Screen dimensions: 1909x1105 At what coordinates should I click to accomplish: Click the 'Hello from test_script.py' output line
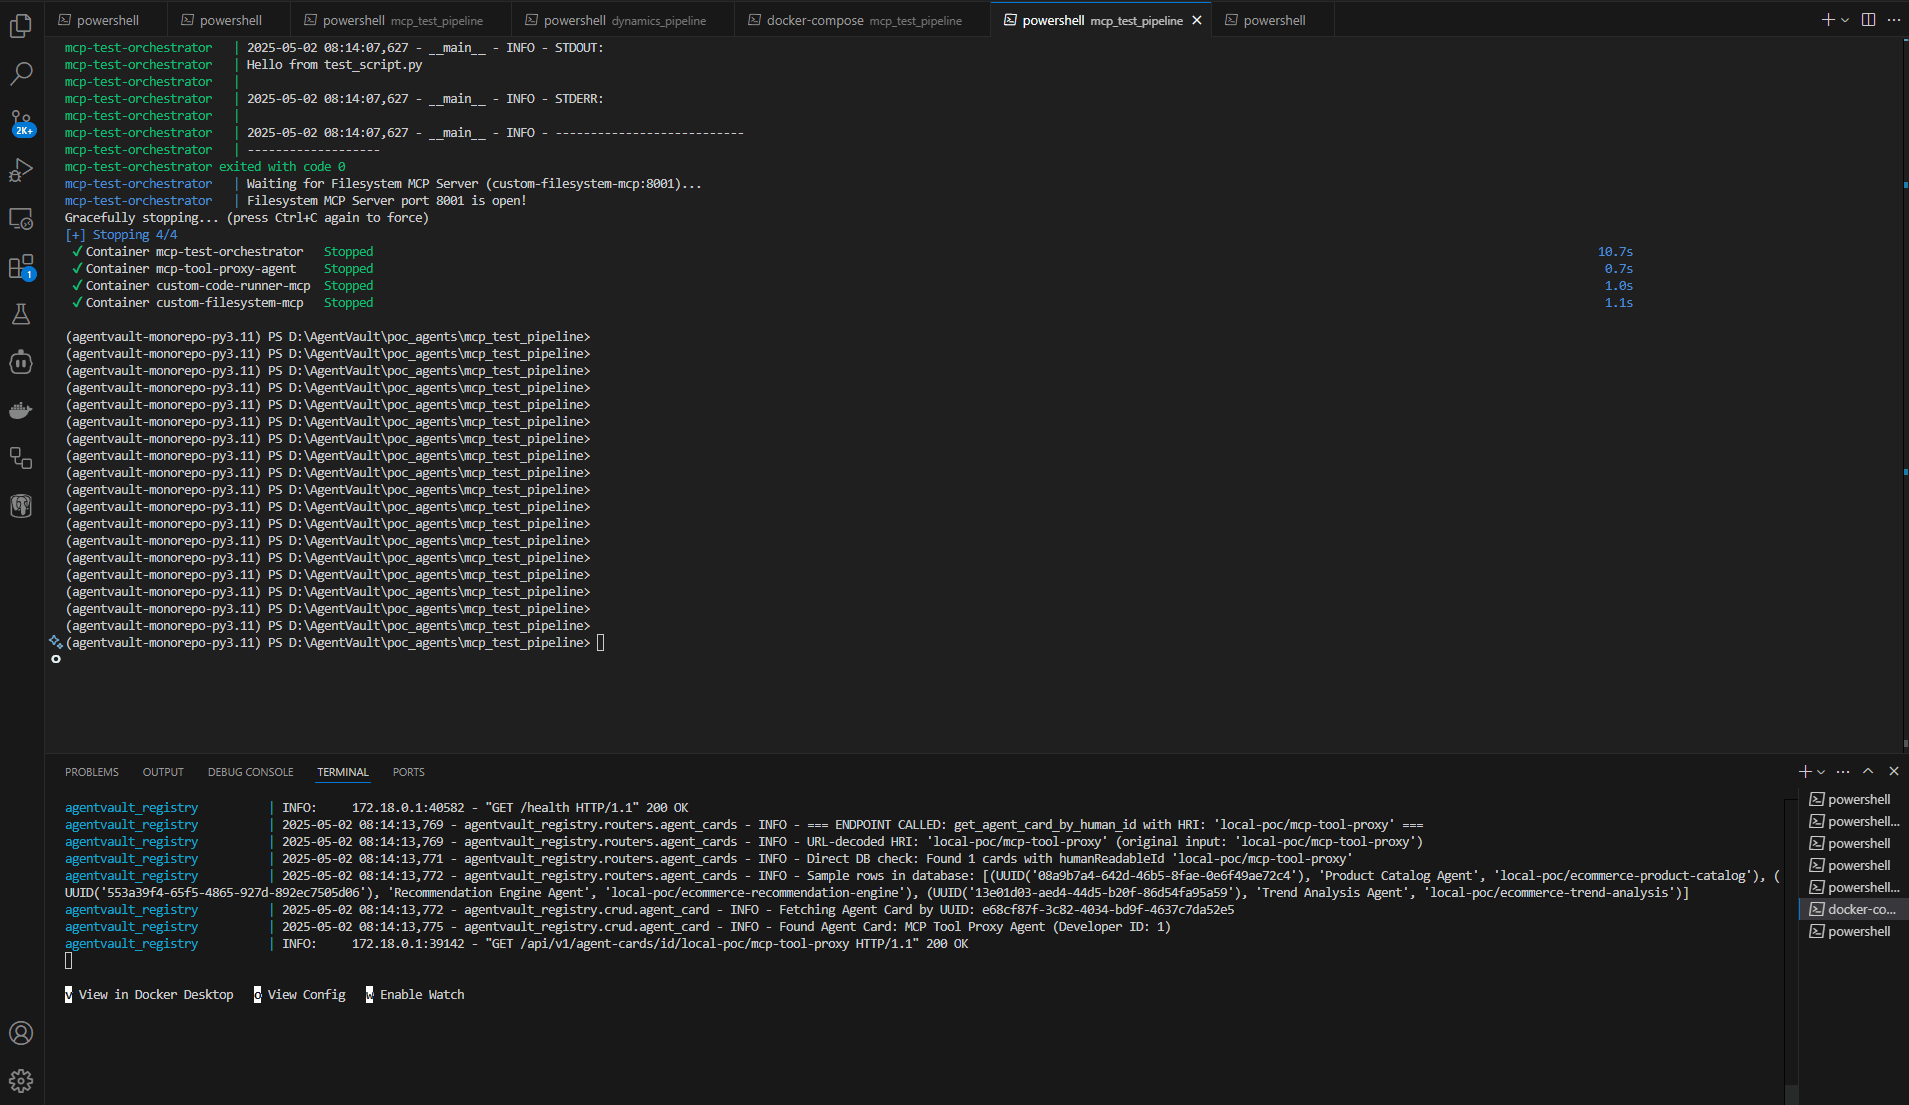pyautogui.click(x=334, y=65)
